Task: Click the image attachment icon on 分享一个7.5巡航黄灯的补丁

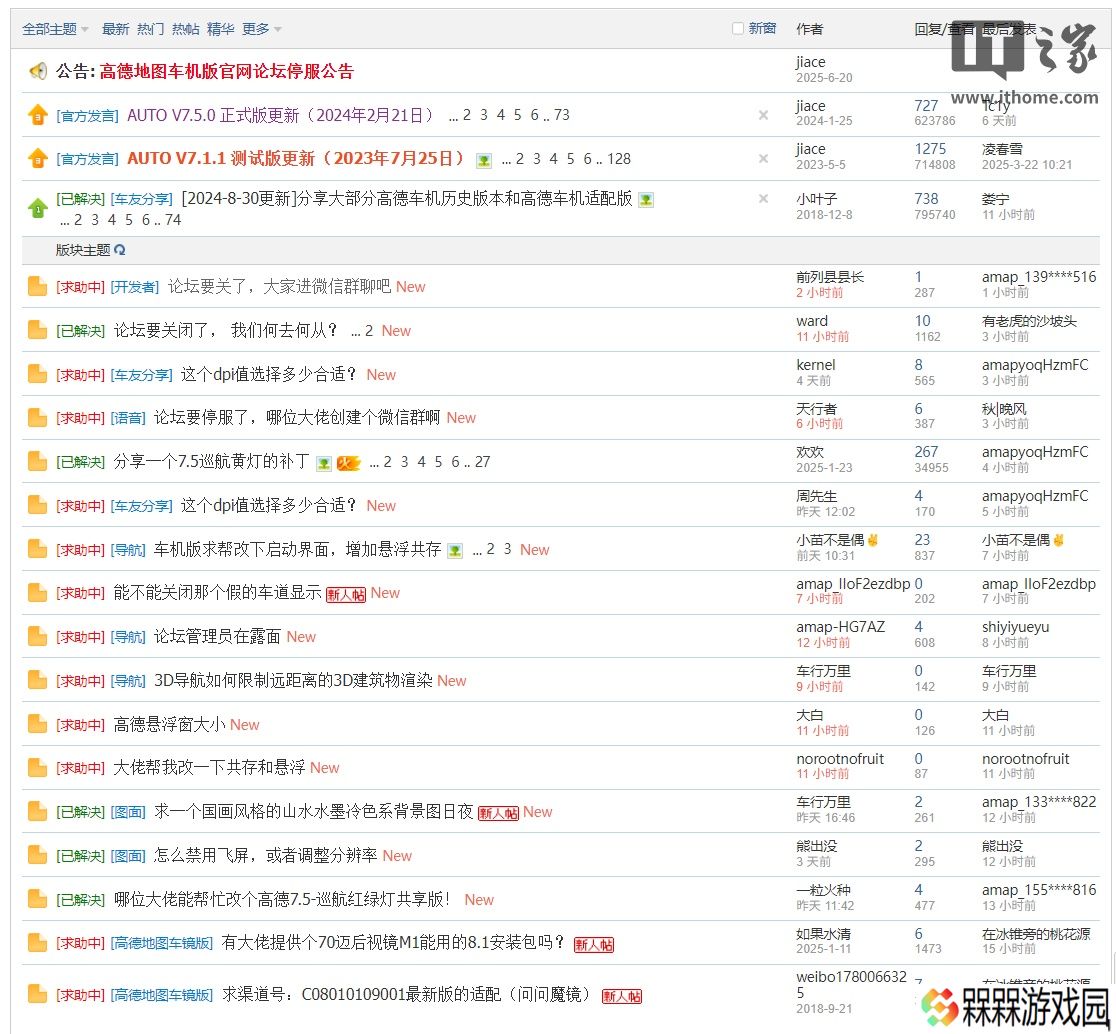Action: coord(324,463)
